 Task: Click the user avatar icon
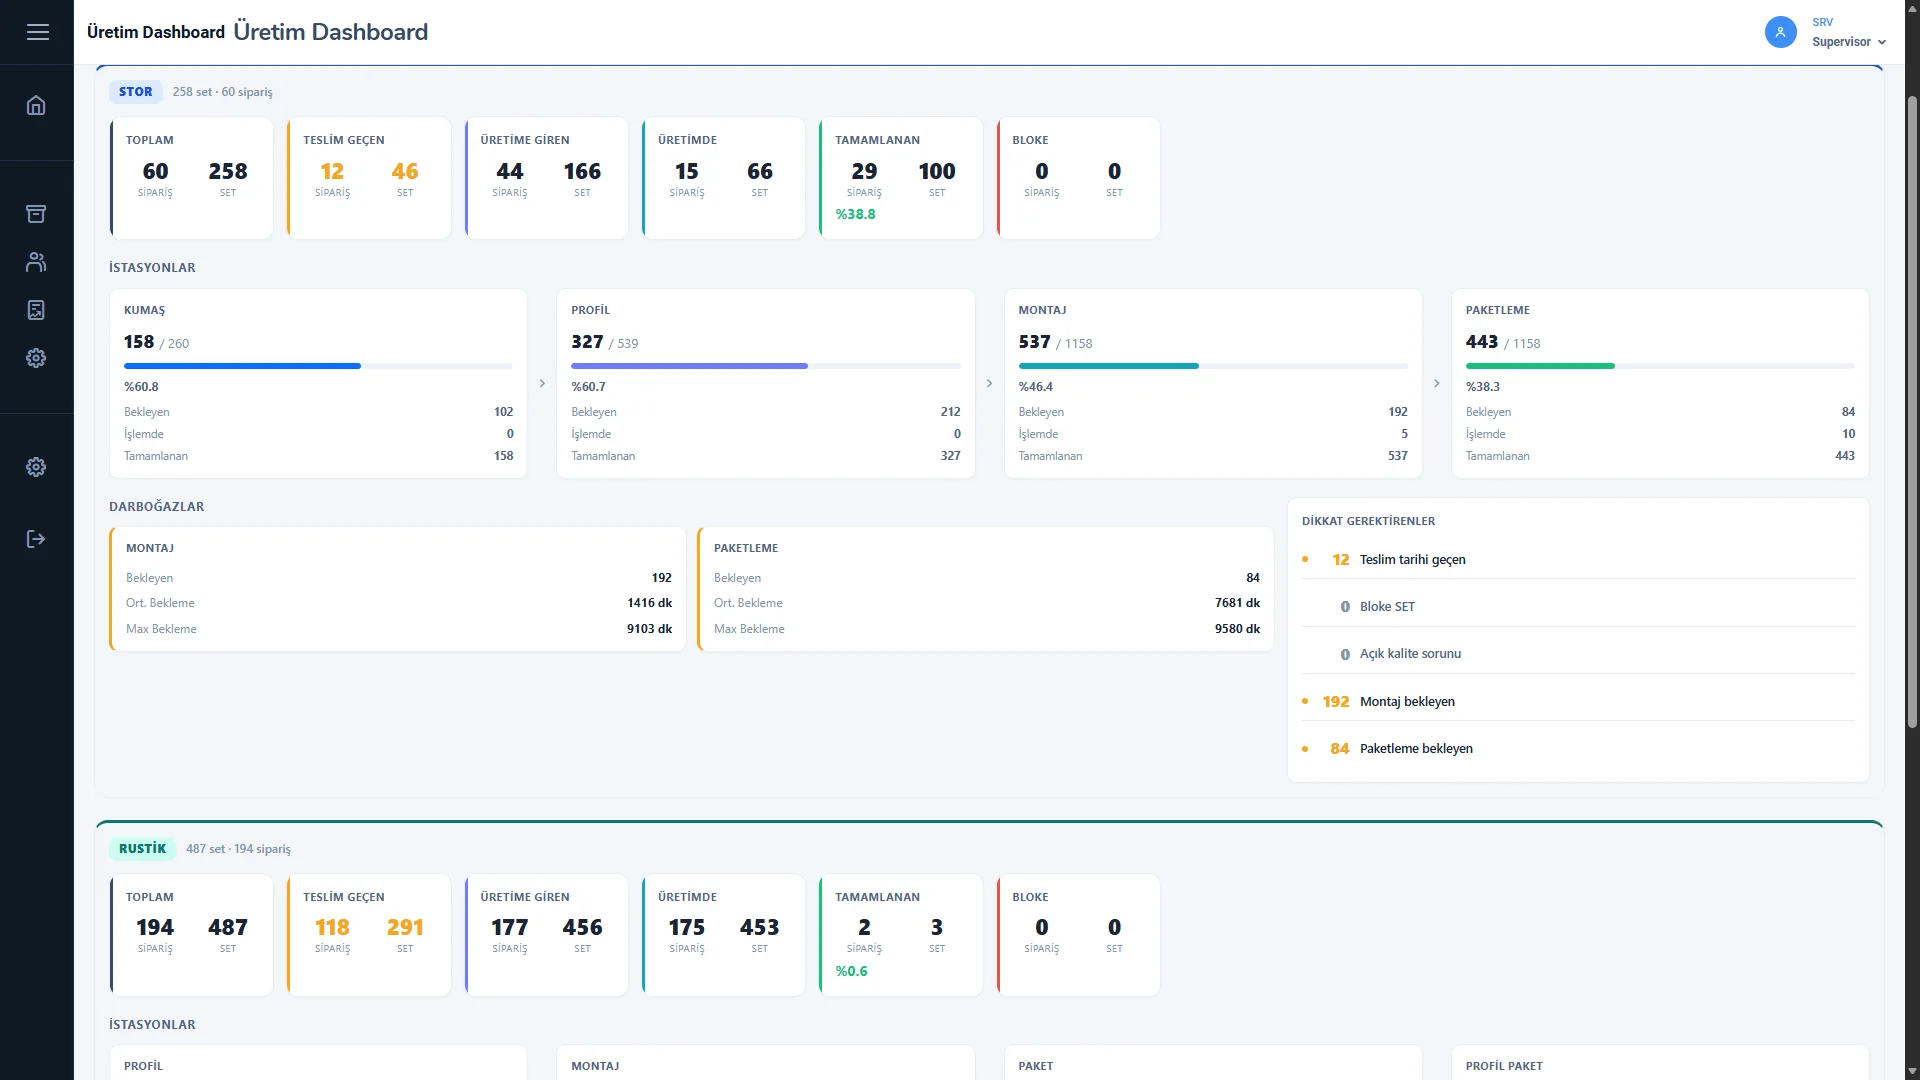[x=1780, y=32]
